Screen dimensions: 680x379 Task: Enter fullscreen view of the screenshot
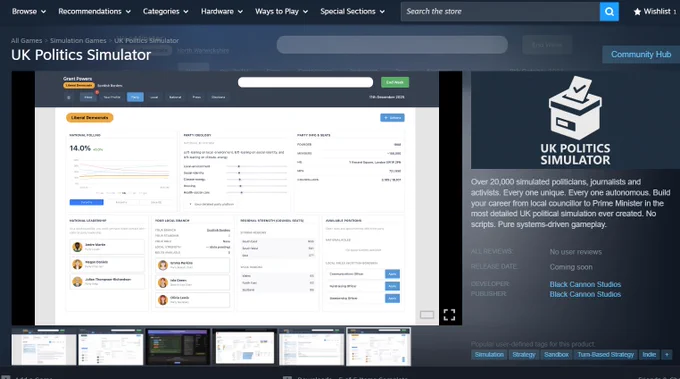[449, 314]
